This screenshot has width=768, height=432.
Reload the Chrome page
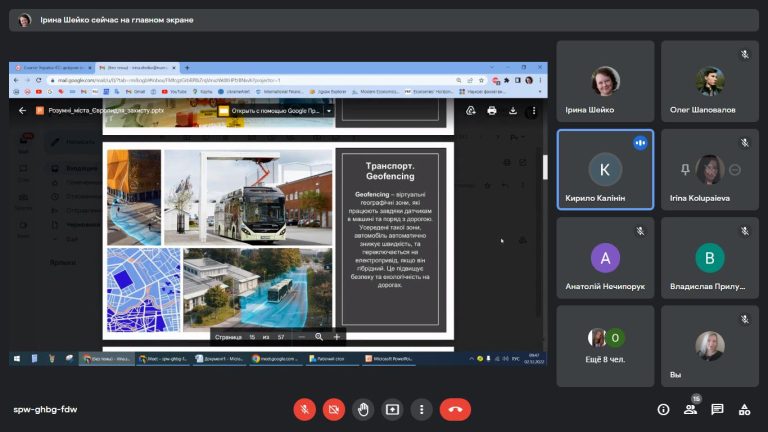click(x=39, y=80)
